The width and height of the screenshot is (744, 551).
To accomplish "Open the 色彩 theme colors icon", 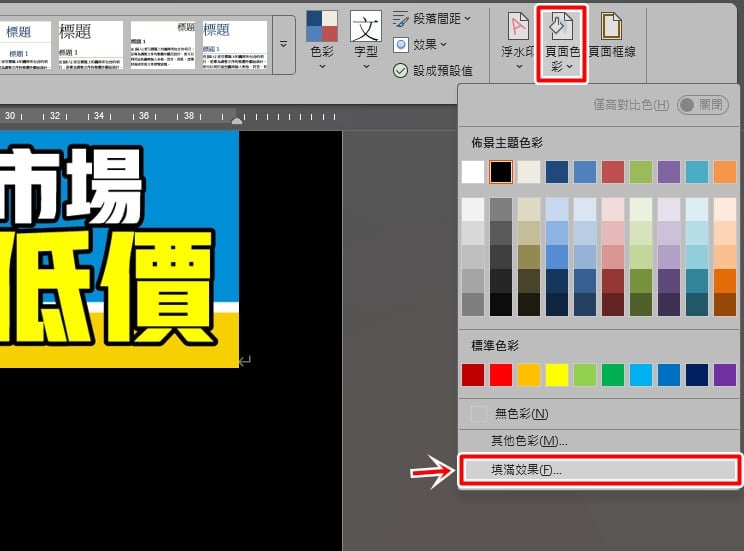I will point(322,26).
